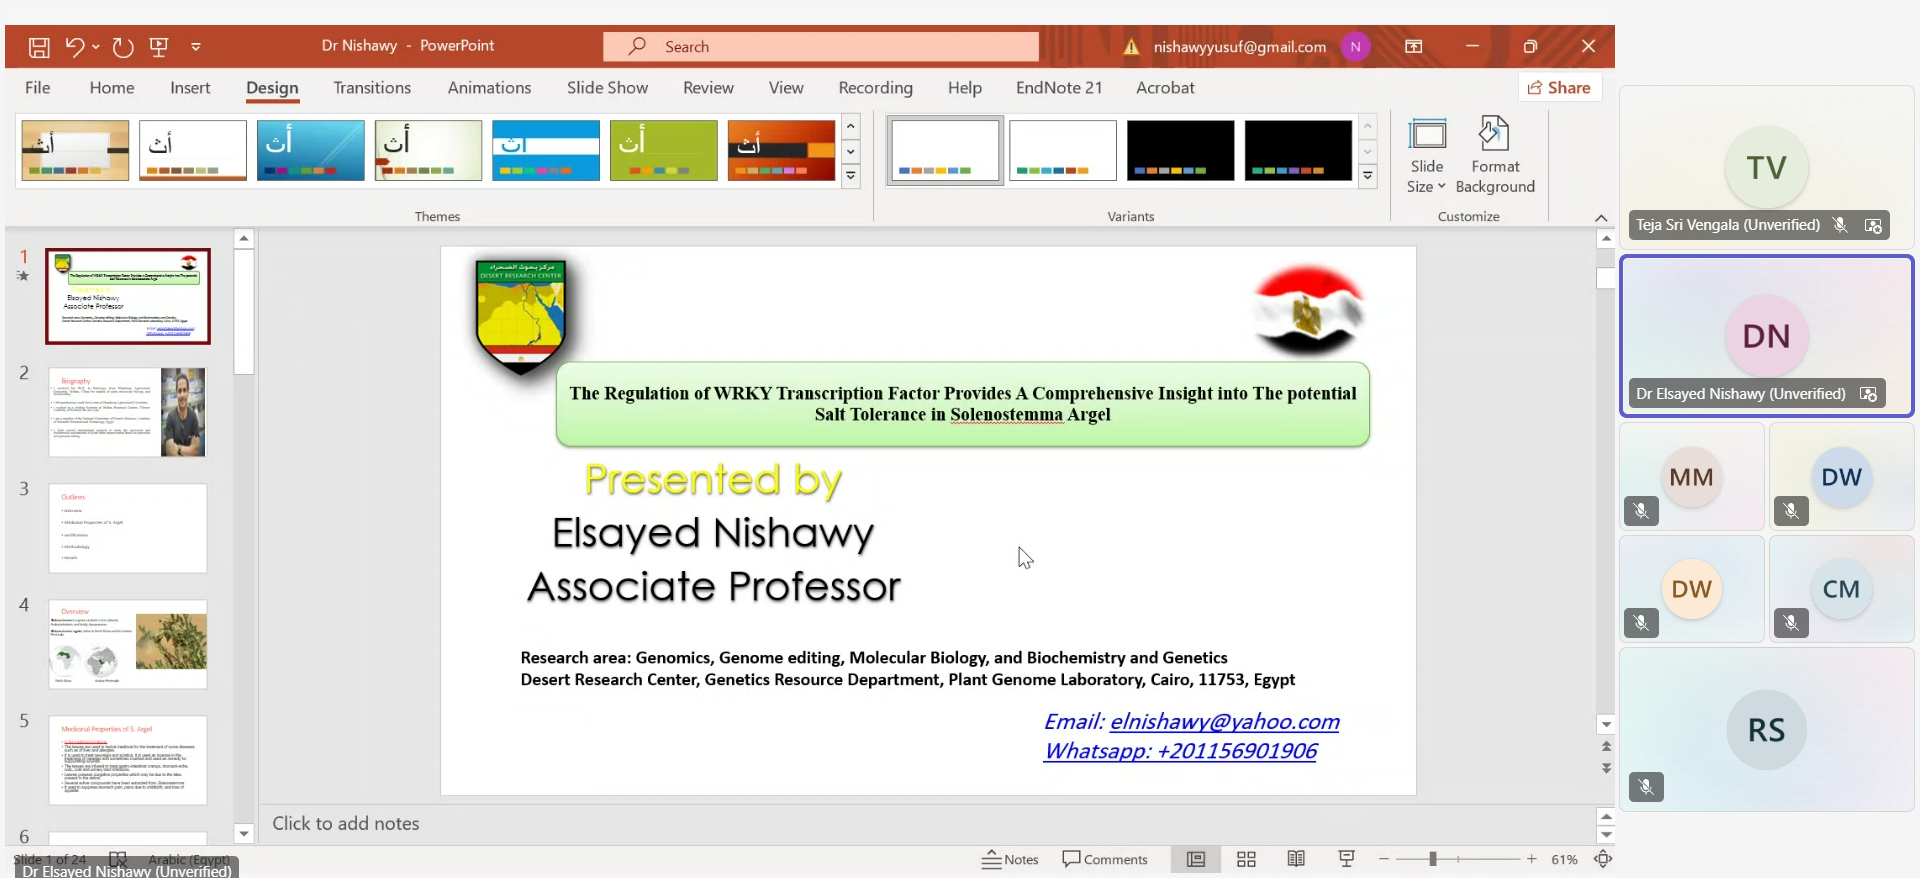The image size is (1920, 878).
Task: Click the zoom in plus button
Action: pos(1531,859)
